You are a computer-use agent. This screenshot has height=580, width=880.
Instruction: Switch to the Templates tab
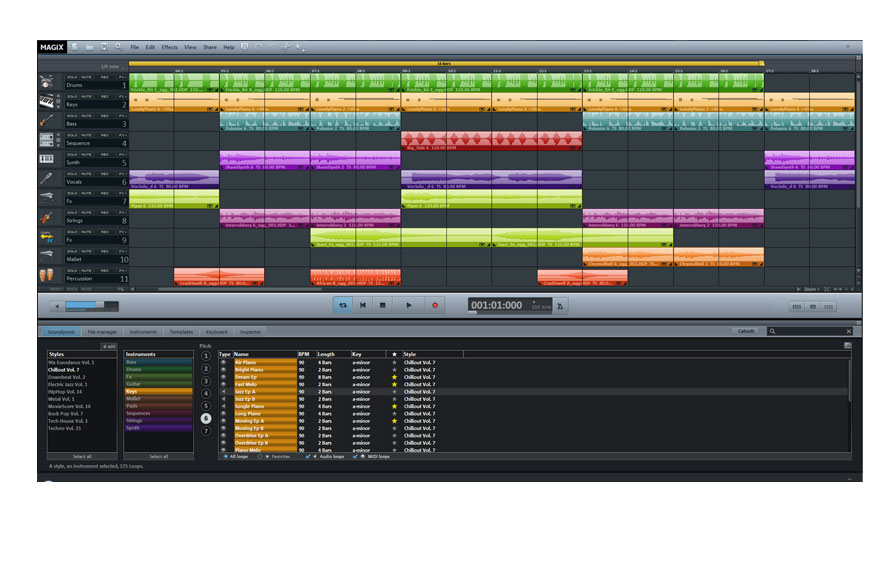[x=181, y=332]
